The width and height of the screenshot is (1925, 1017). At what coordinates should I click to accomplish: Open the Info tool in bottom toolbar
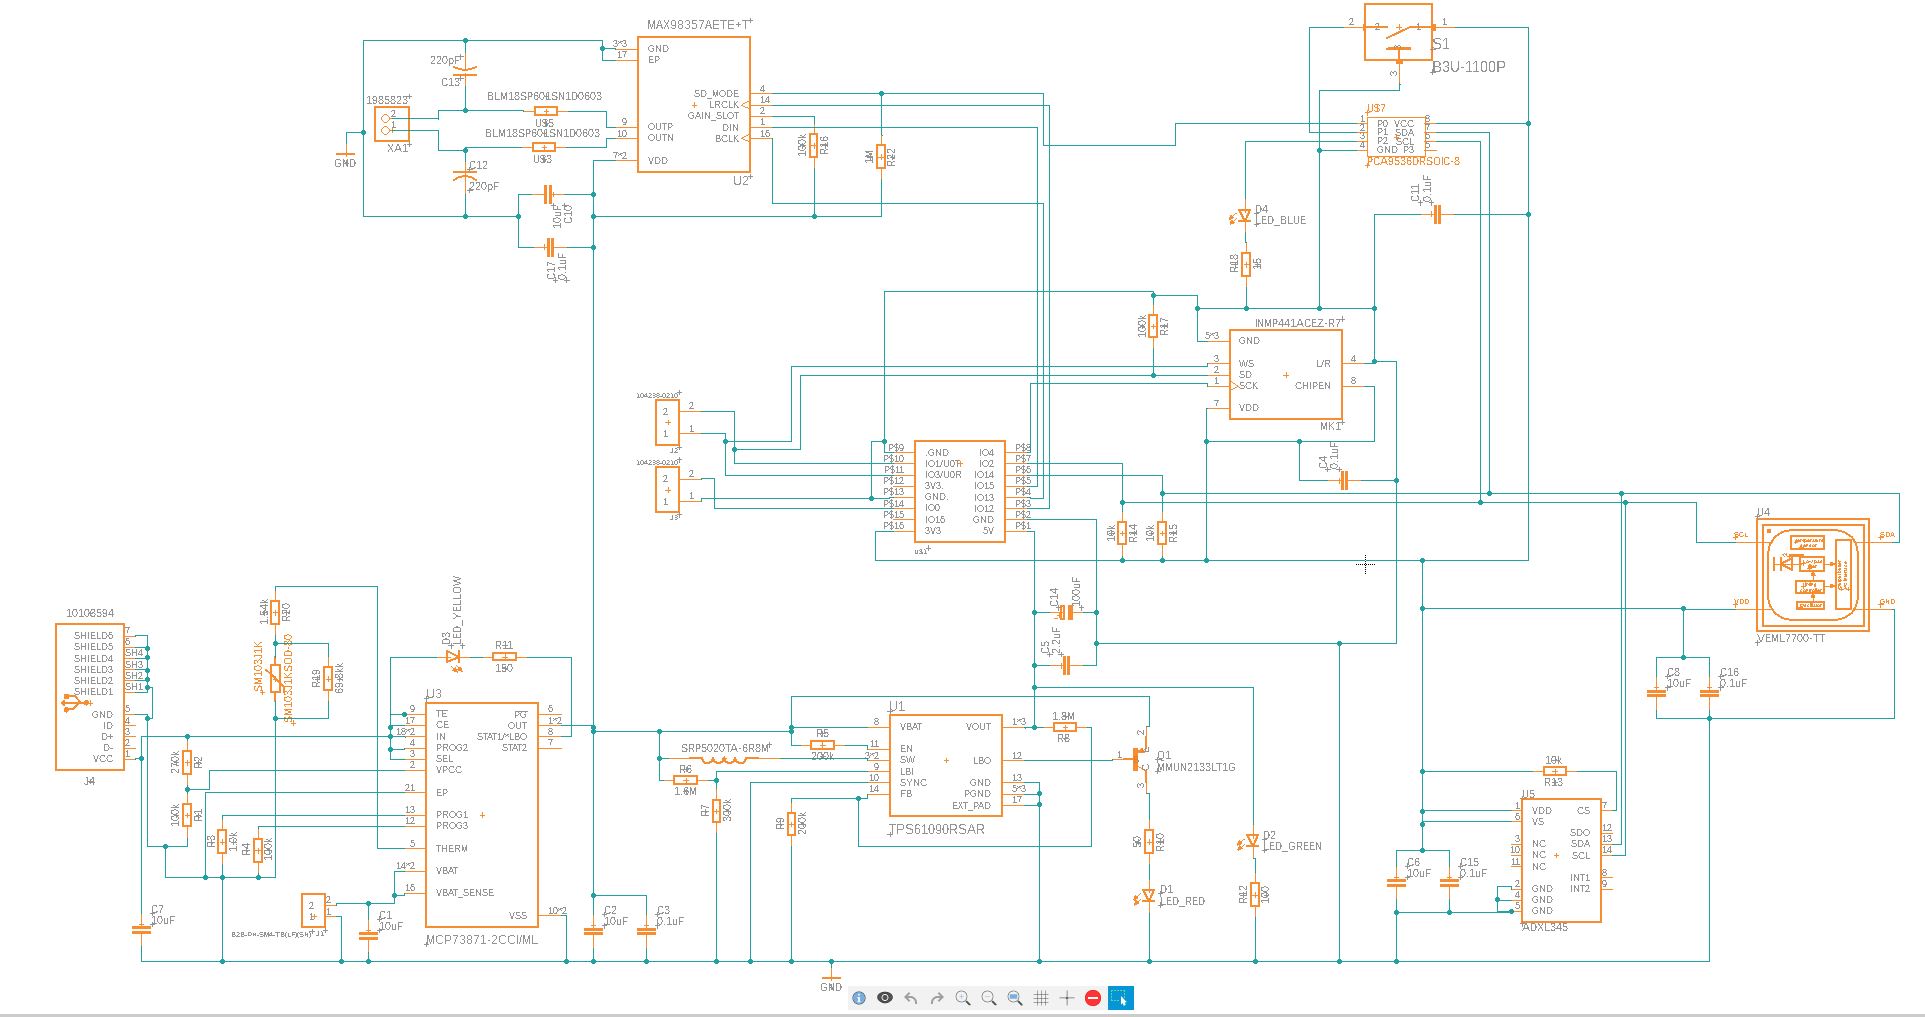859,998
